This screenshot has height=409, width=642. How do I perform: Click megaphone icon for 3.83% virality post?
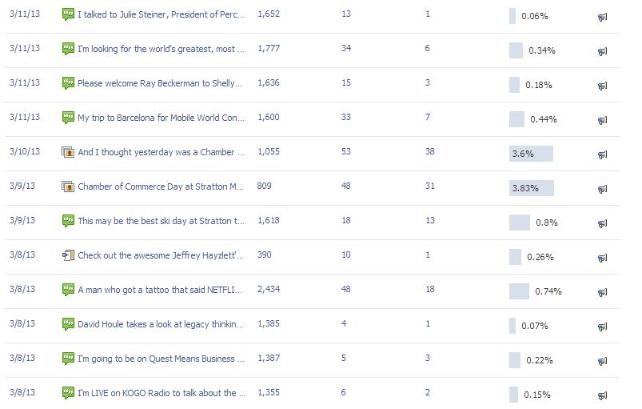[602, 188]
